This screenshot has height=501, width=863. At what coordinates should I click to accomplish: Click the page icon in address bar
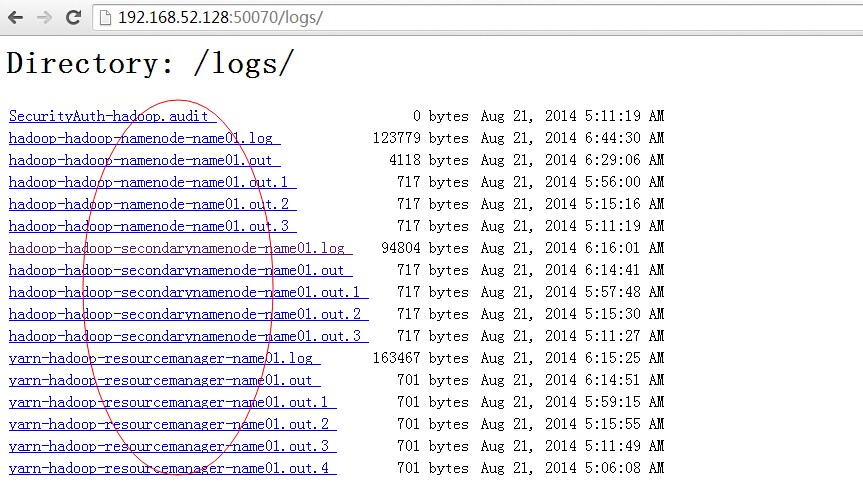pos(106,18)
